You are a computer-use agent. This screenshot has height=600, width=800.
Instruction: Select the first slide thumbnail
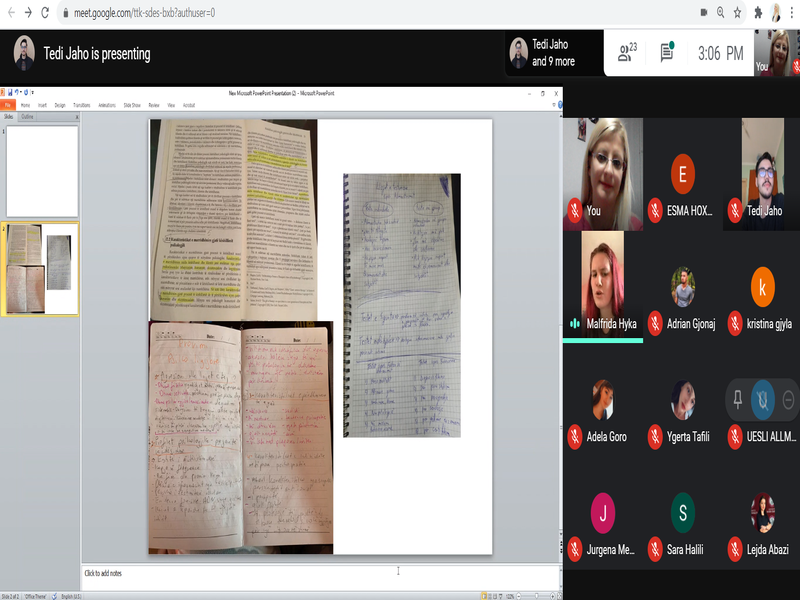(41, 171)
